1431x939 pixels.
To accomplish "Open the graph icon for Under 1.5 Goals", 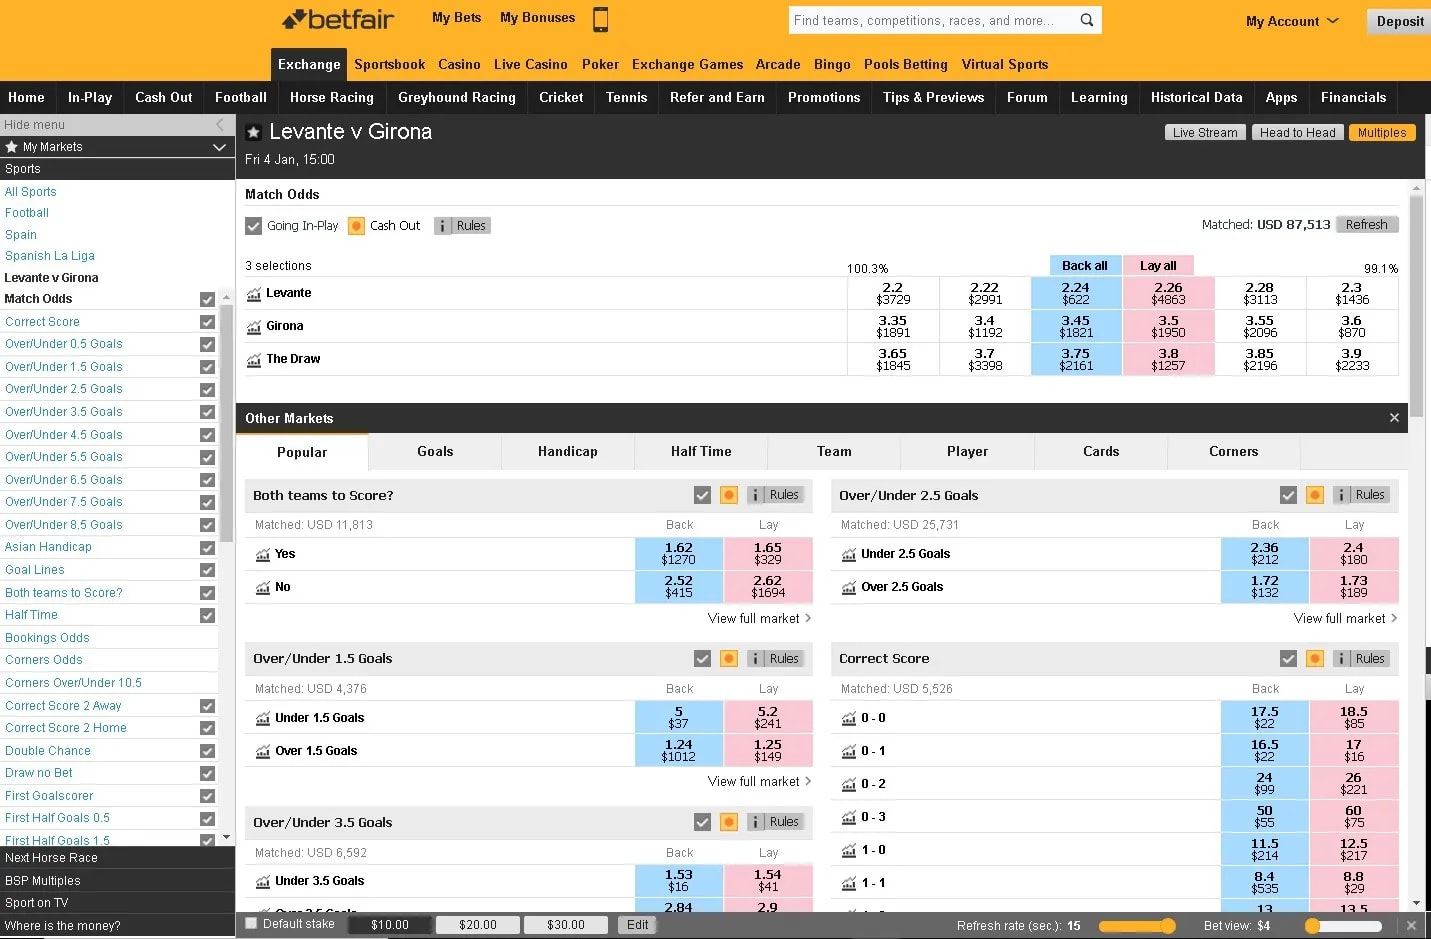I will point(263,719).
